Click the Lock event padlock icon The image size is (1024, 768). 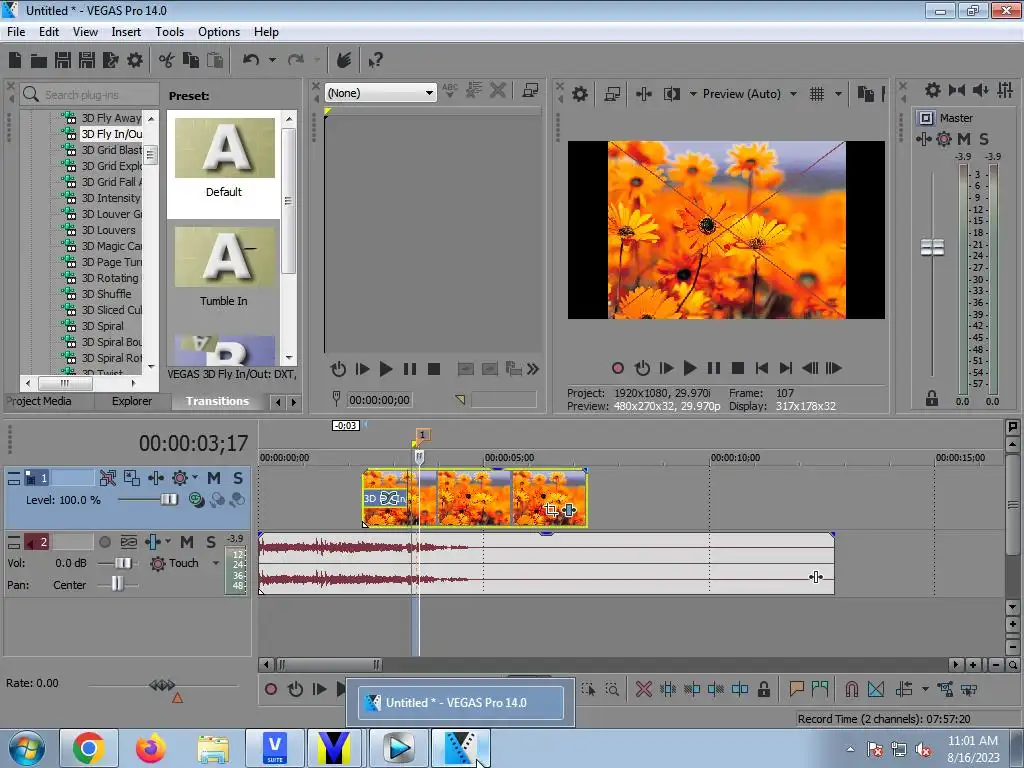tap(763, 689)
